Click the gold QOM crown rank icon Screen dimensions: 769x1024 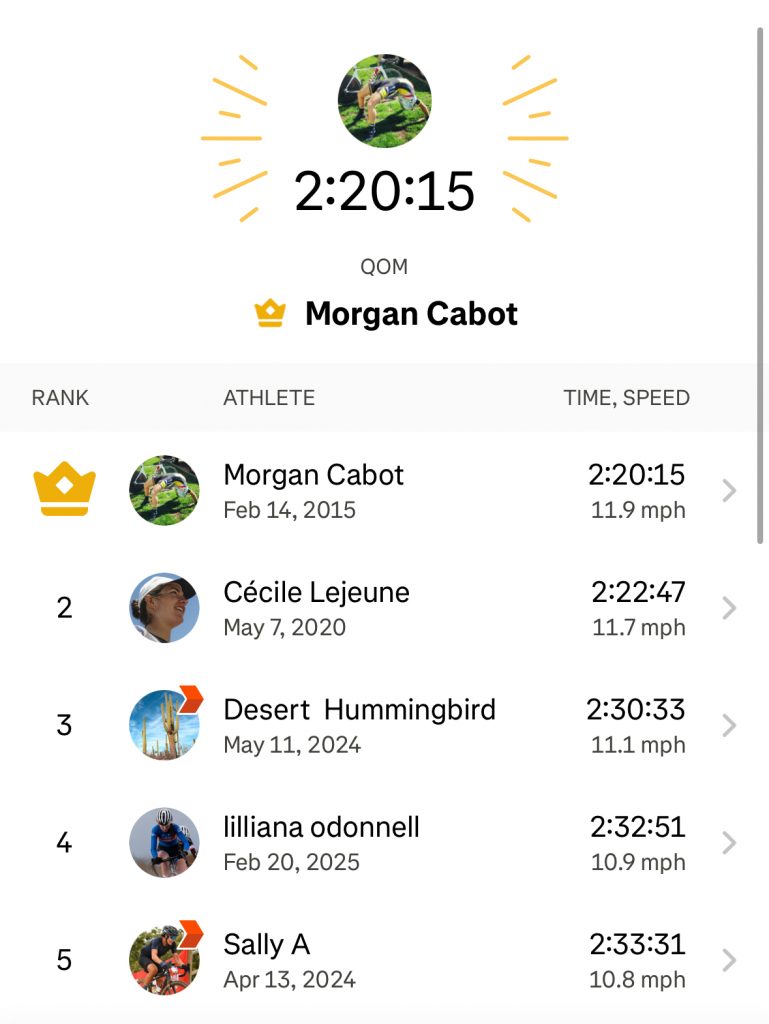coord(64,490)
